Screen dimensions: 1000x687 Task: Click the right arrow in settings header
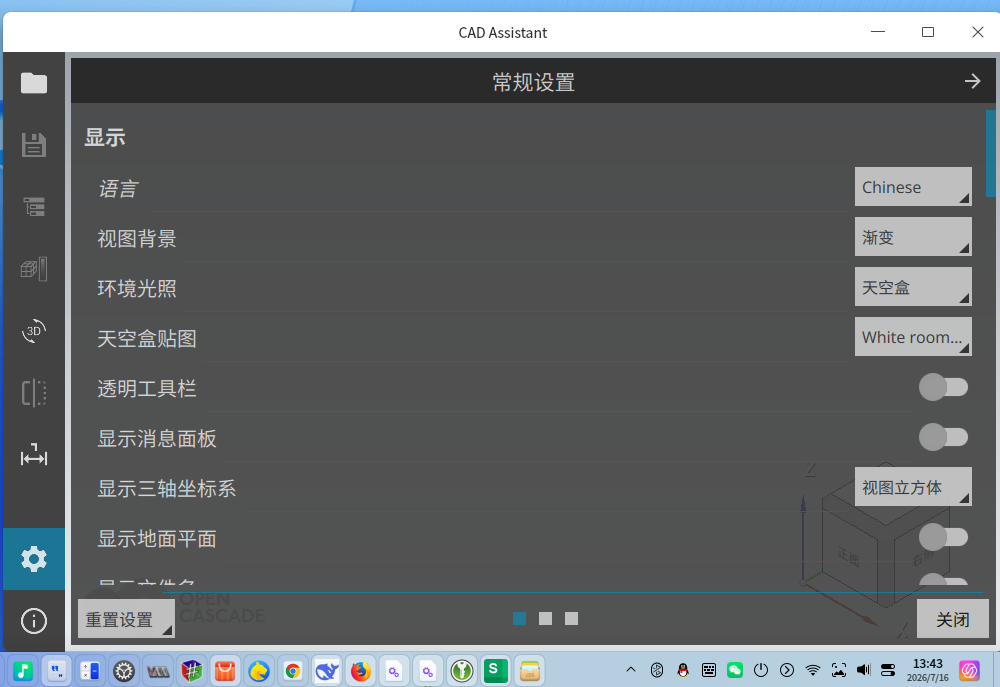click(x=972, y=81)
